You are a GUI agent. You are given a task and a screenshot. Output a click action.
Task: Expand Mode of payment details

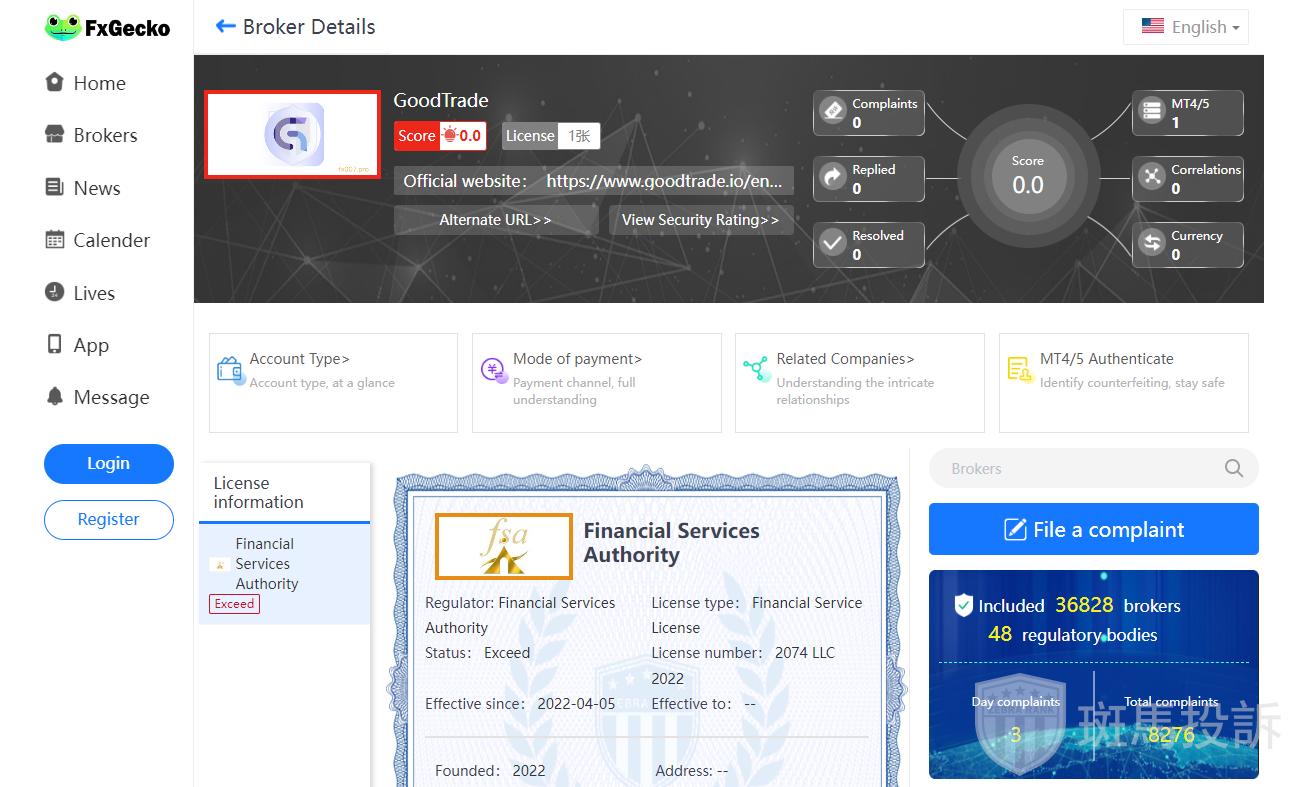click(577, 359)
